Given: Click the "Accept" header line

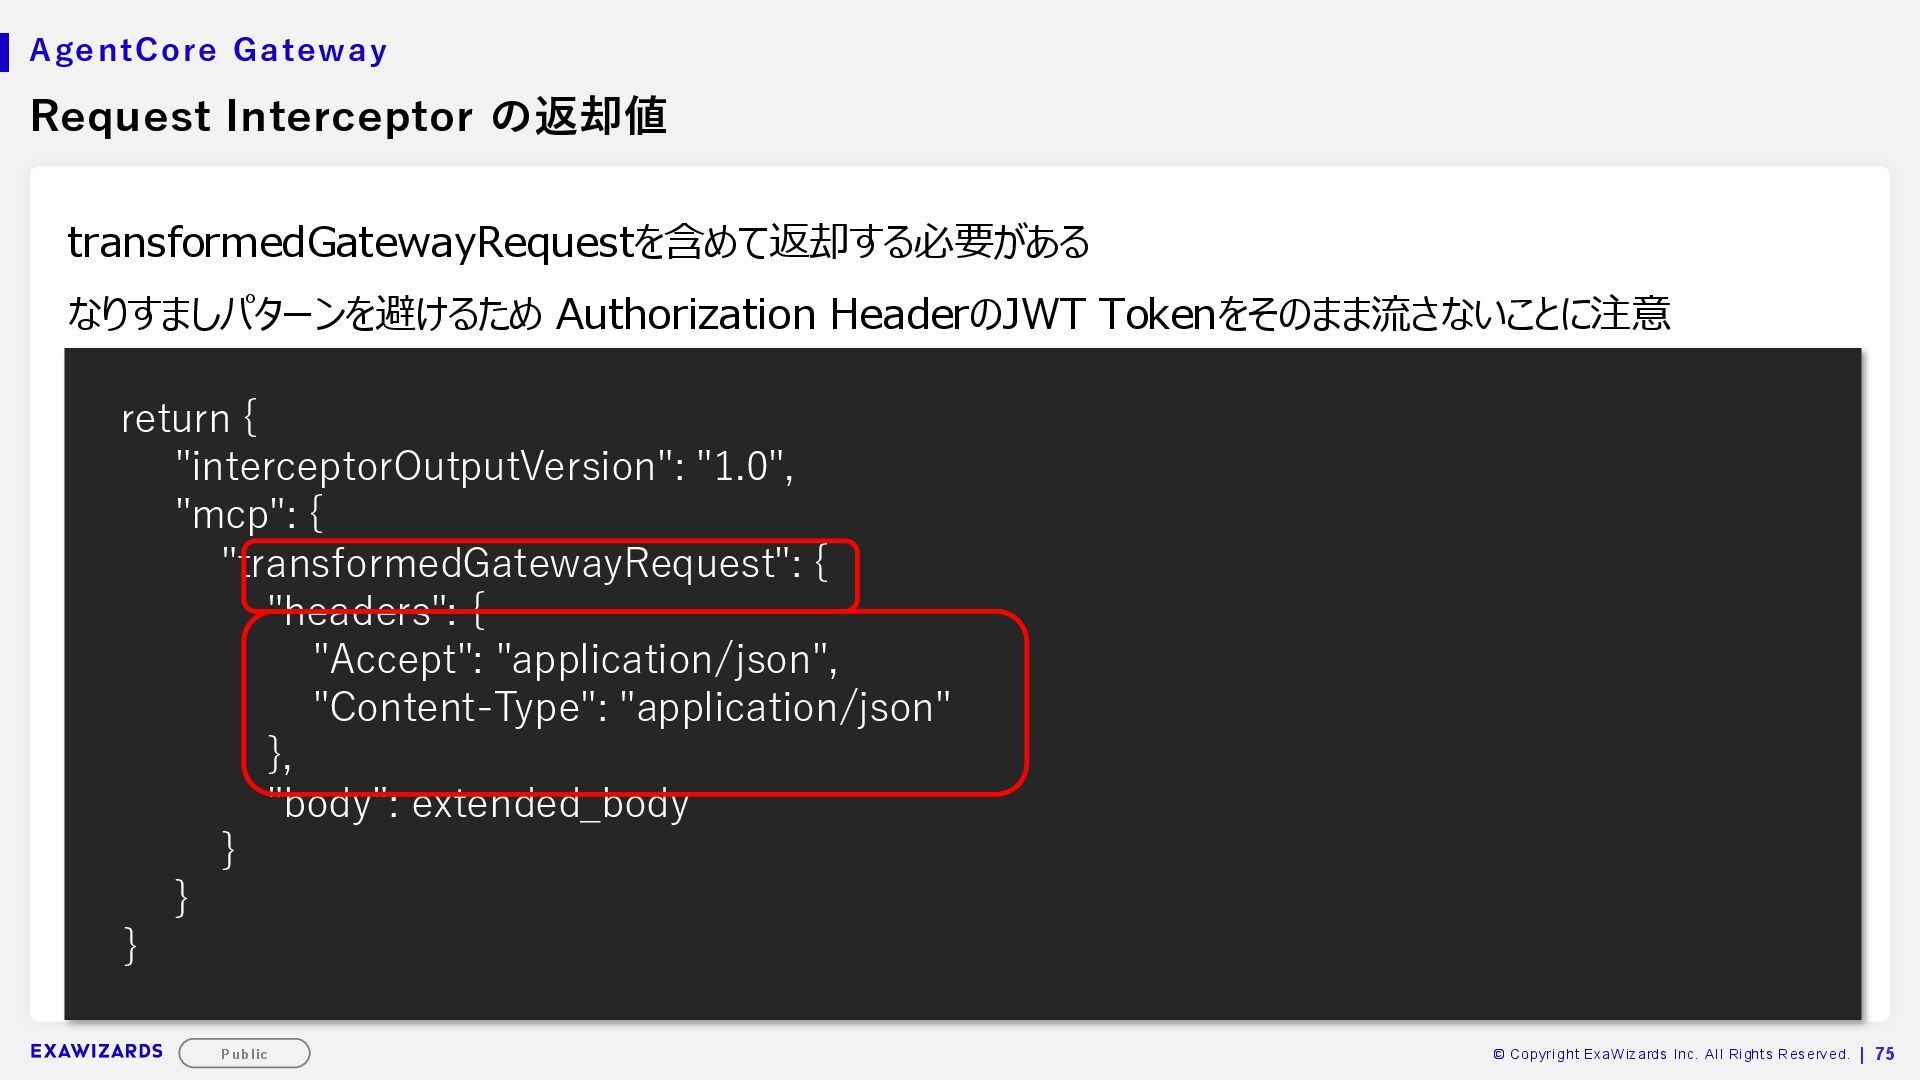Looking at the screenshot, I should coord(575,660).
